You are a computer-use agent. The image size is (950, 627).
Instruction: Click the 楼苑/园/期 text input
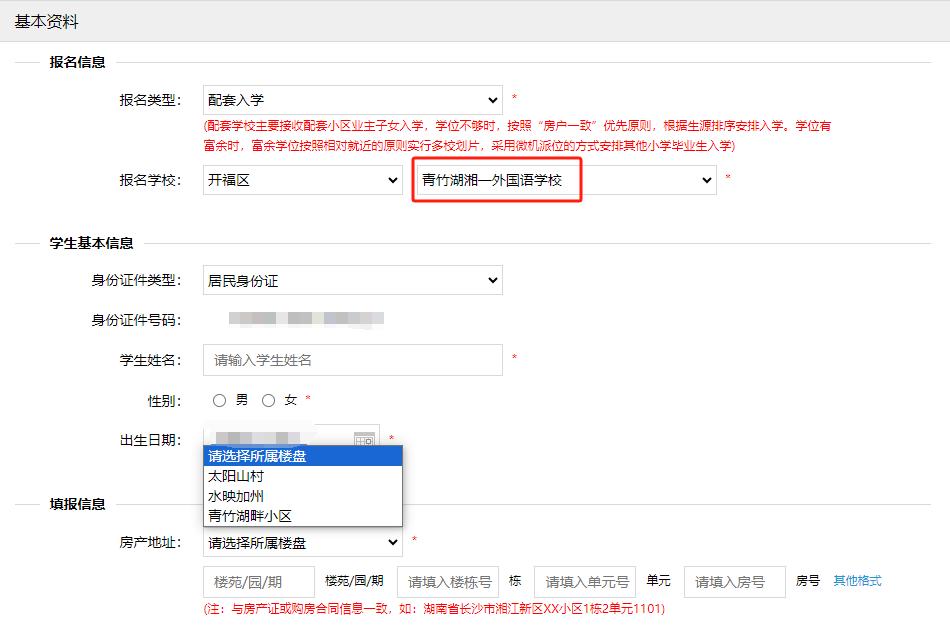(x=259, y=582)
